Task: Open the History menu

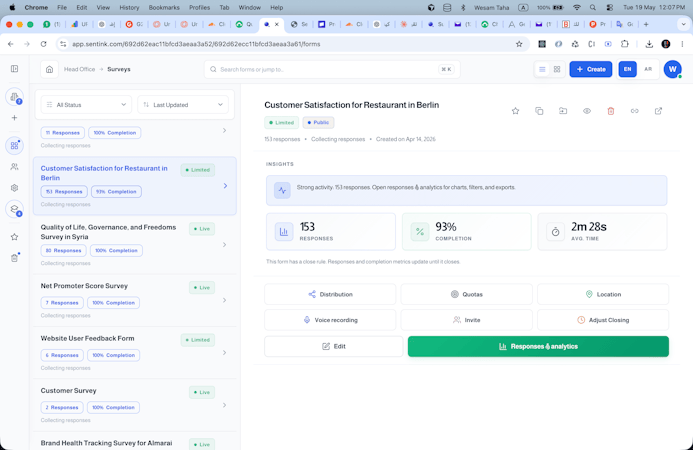Action: pyautogui.click(x=129, y=8)
